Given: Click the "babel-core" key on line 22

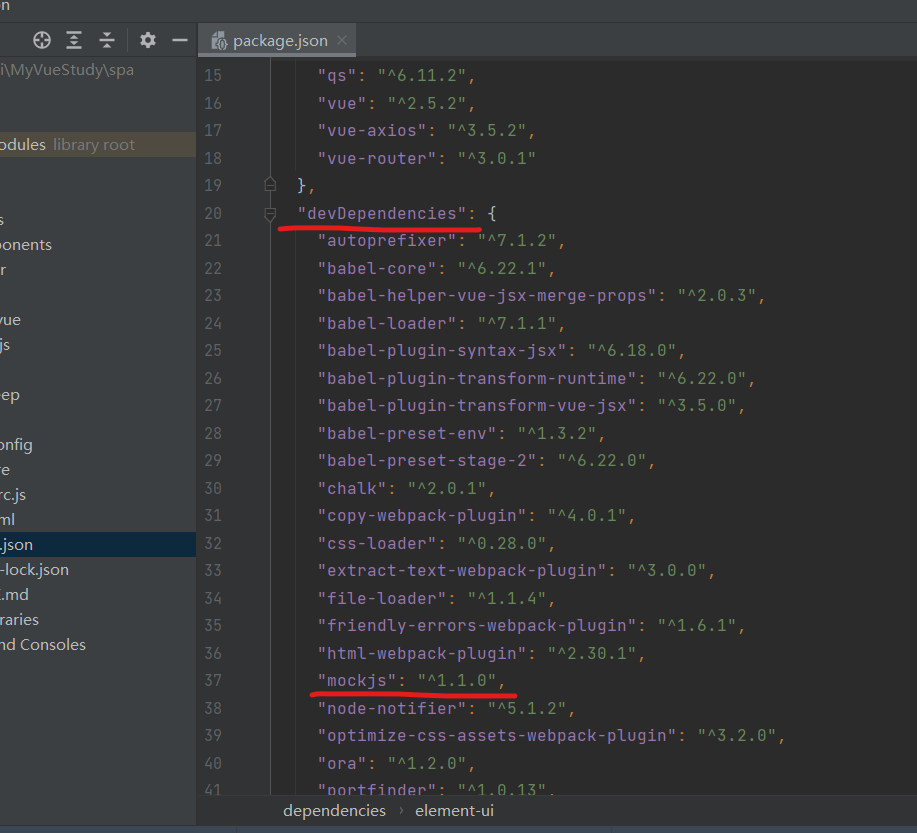Looking at the screenshot, I should [377, 269].
